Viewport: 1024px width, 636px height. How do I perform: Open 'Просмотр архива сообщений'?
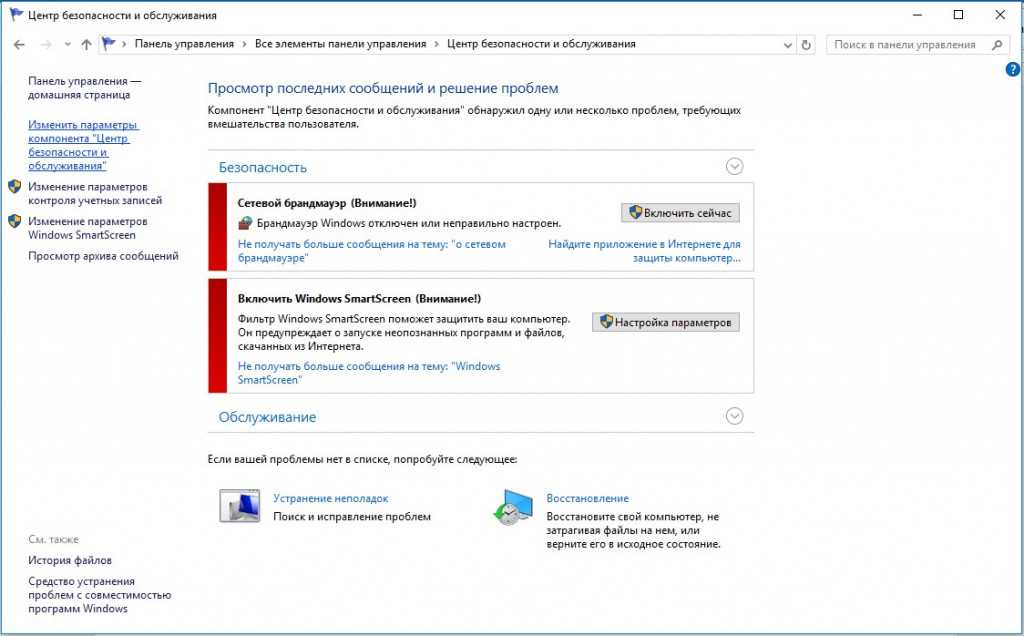(x=103, y=256)
